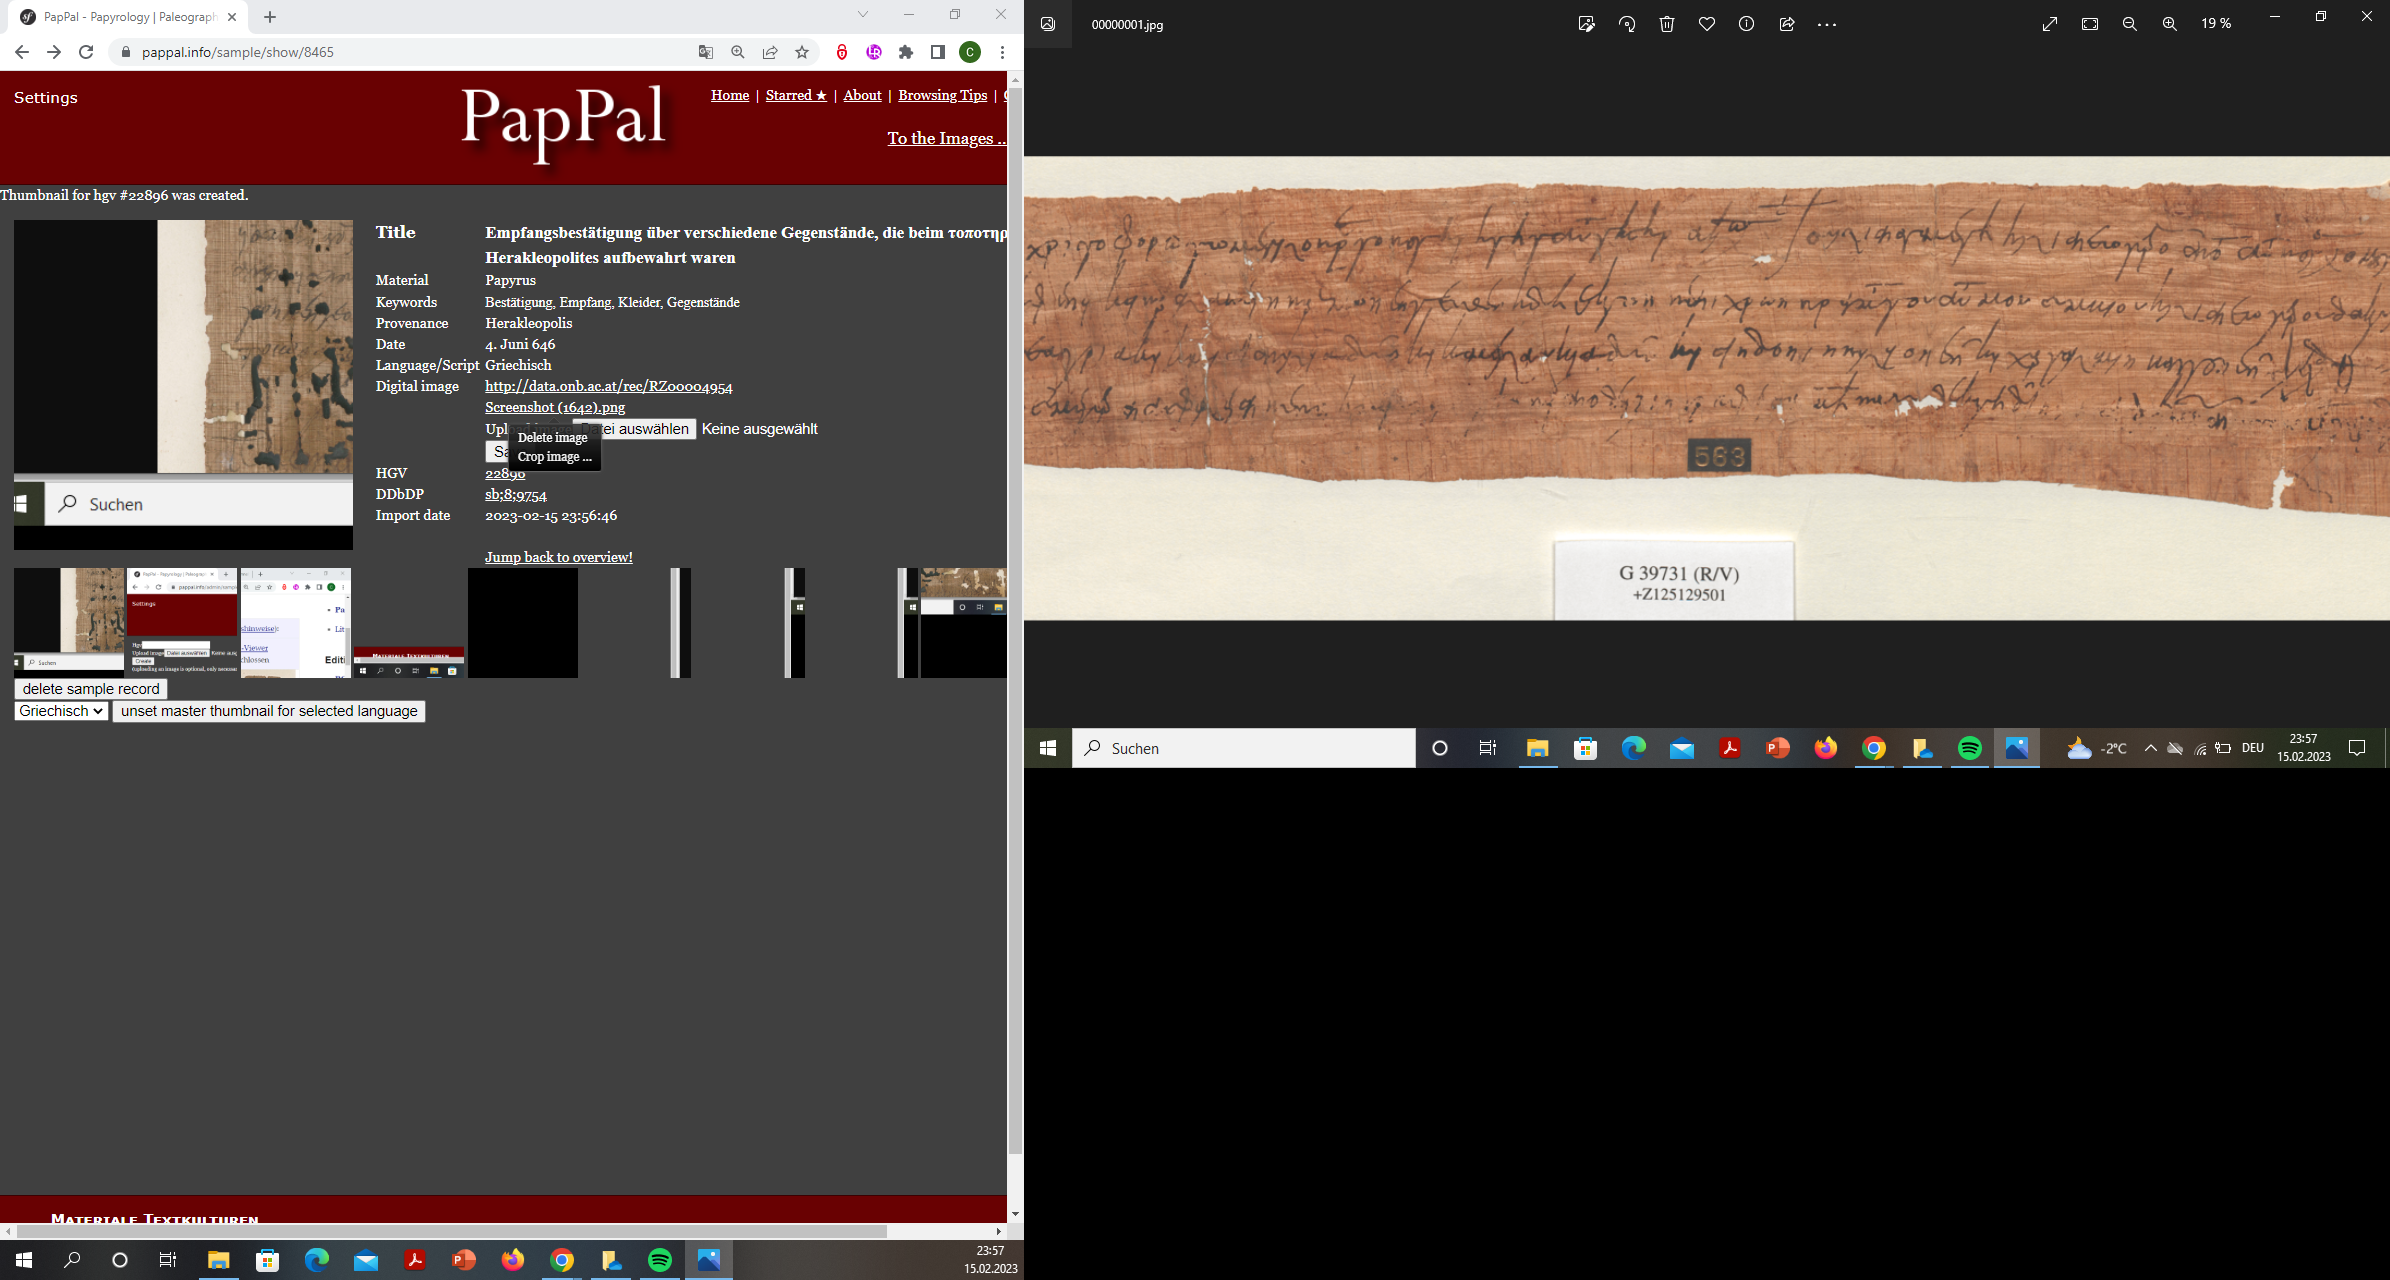Image resolution: width=2390 pixels, height=1280 pixels.
Task: Open Screenshot (1642).png link
Action: coord(555,407)
